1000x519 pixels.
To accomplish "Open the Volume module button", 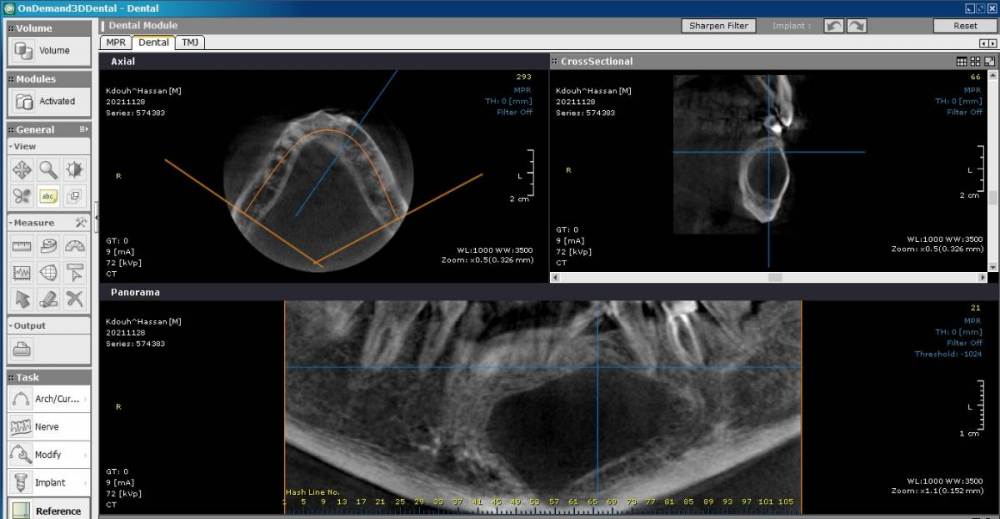I will coord(48,50).
